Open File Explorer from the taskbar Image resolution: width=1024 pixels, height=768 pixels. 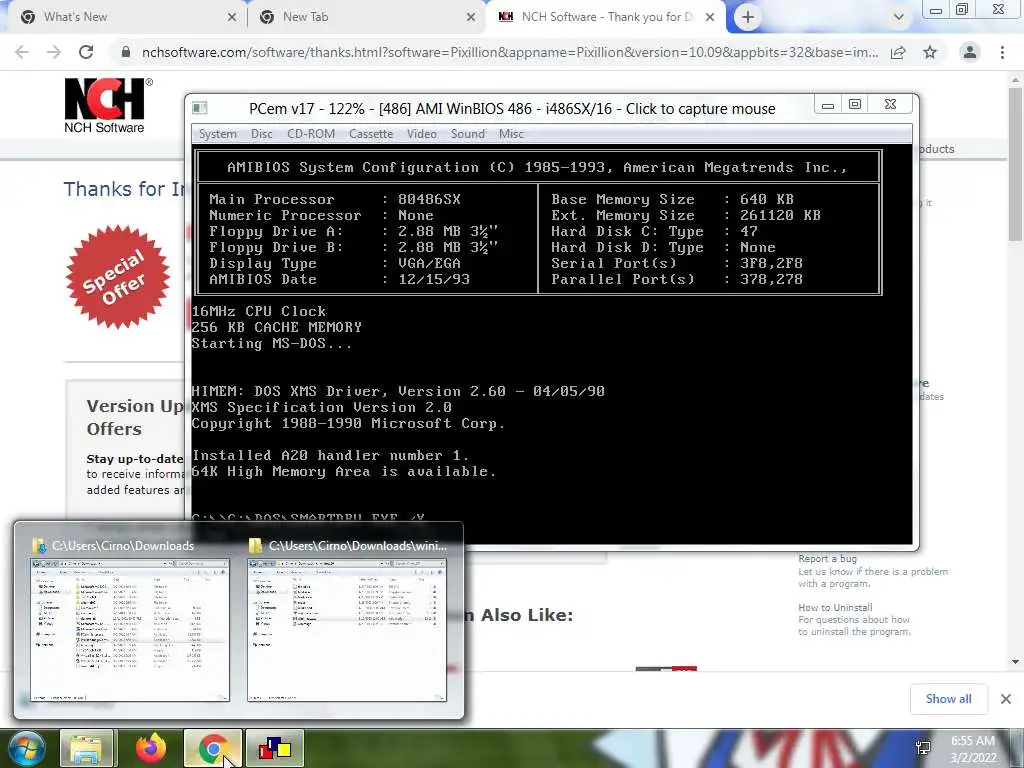coord(86,748)
